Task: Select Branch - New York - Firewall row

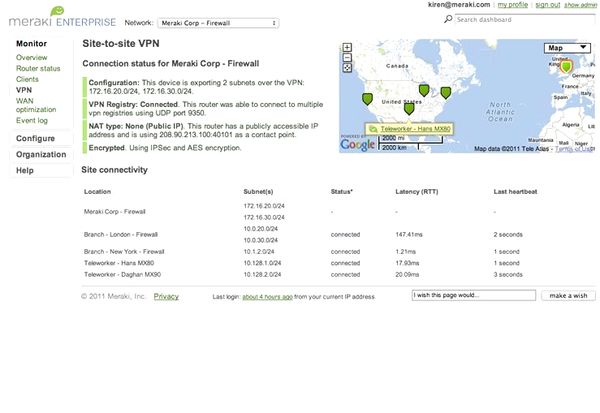Action: click(339, 251)
